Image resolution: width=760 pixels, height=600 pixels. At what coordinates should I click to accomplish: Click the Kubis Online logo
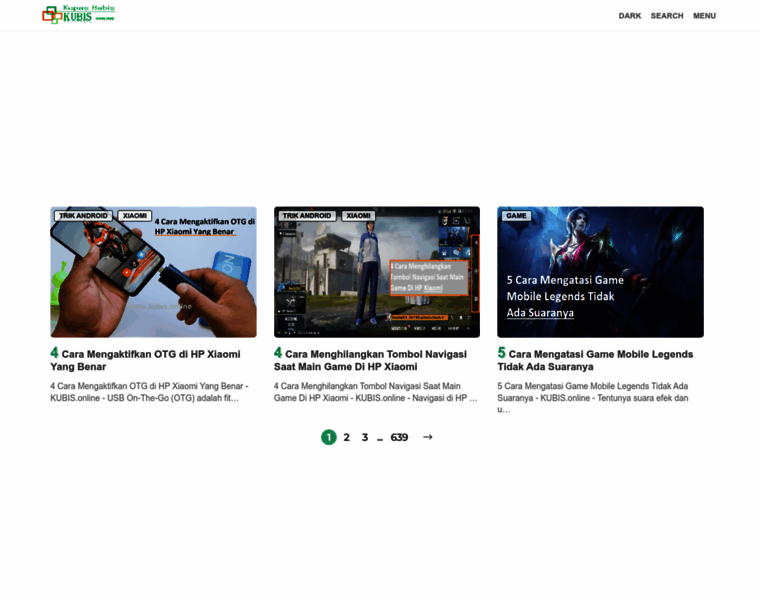pyautogui.click(x=78, y=15)
